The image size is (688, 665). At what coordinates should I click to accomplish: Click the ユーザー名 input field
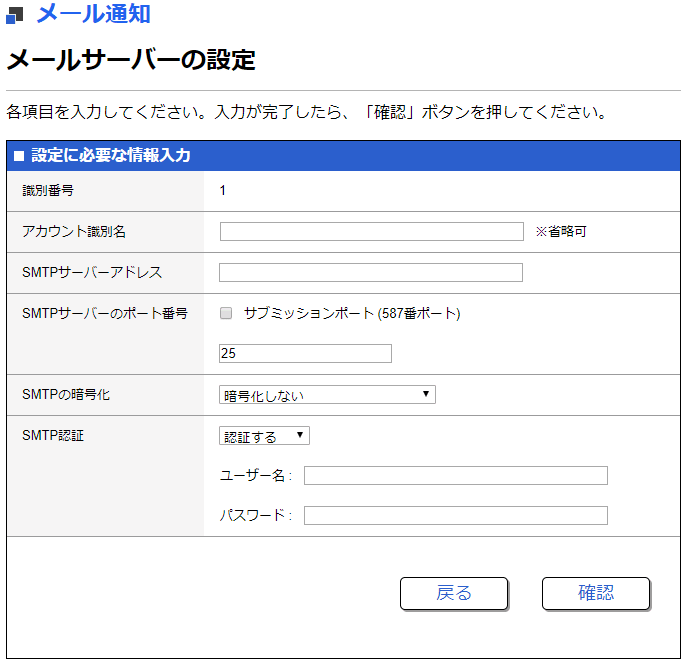455,476
